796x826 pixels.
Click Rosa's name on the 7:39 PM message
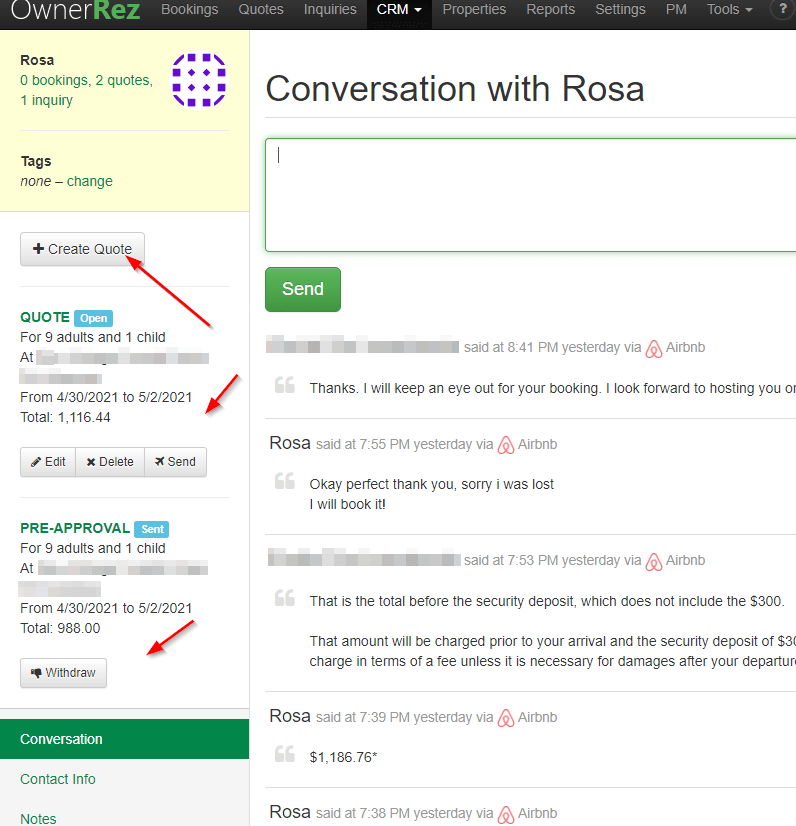click(x=290, y=716)
